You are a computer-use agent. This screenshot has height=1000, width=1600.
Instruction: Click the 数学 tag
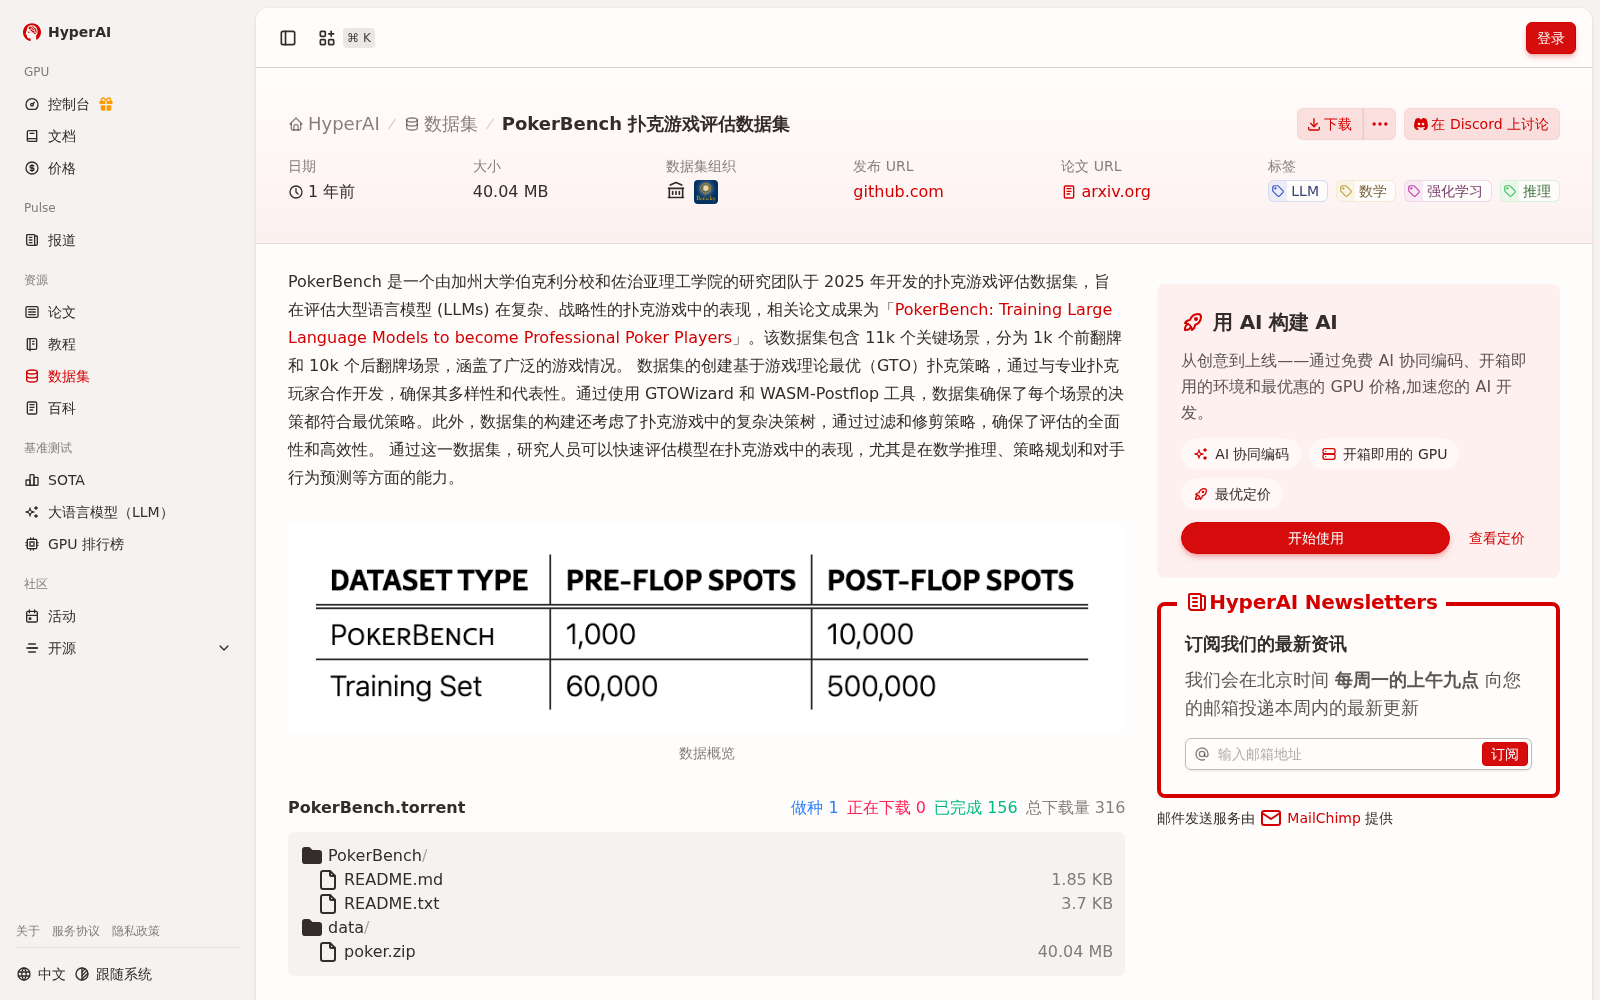pyautogui.click(x=1366, y=191)
